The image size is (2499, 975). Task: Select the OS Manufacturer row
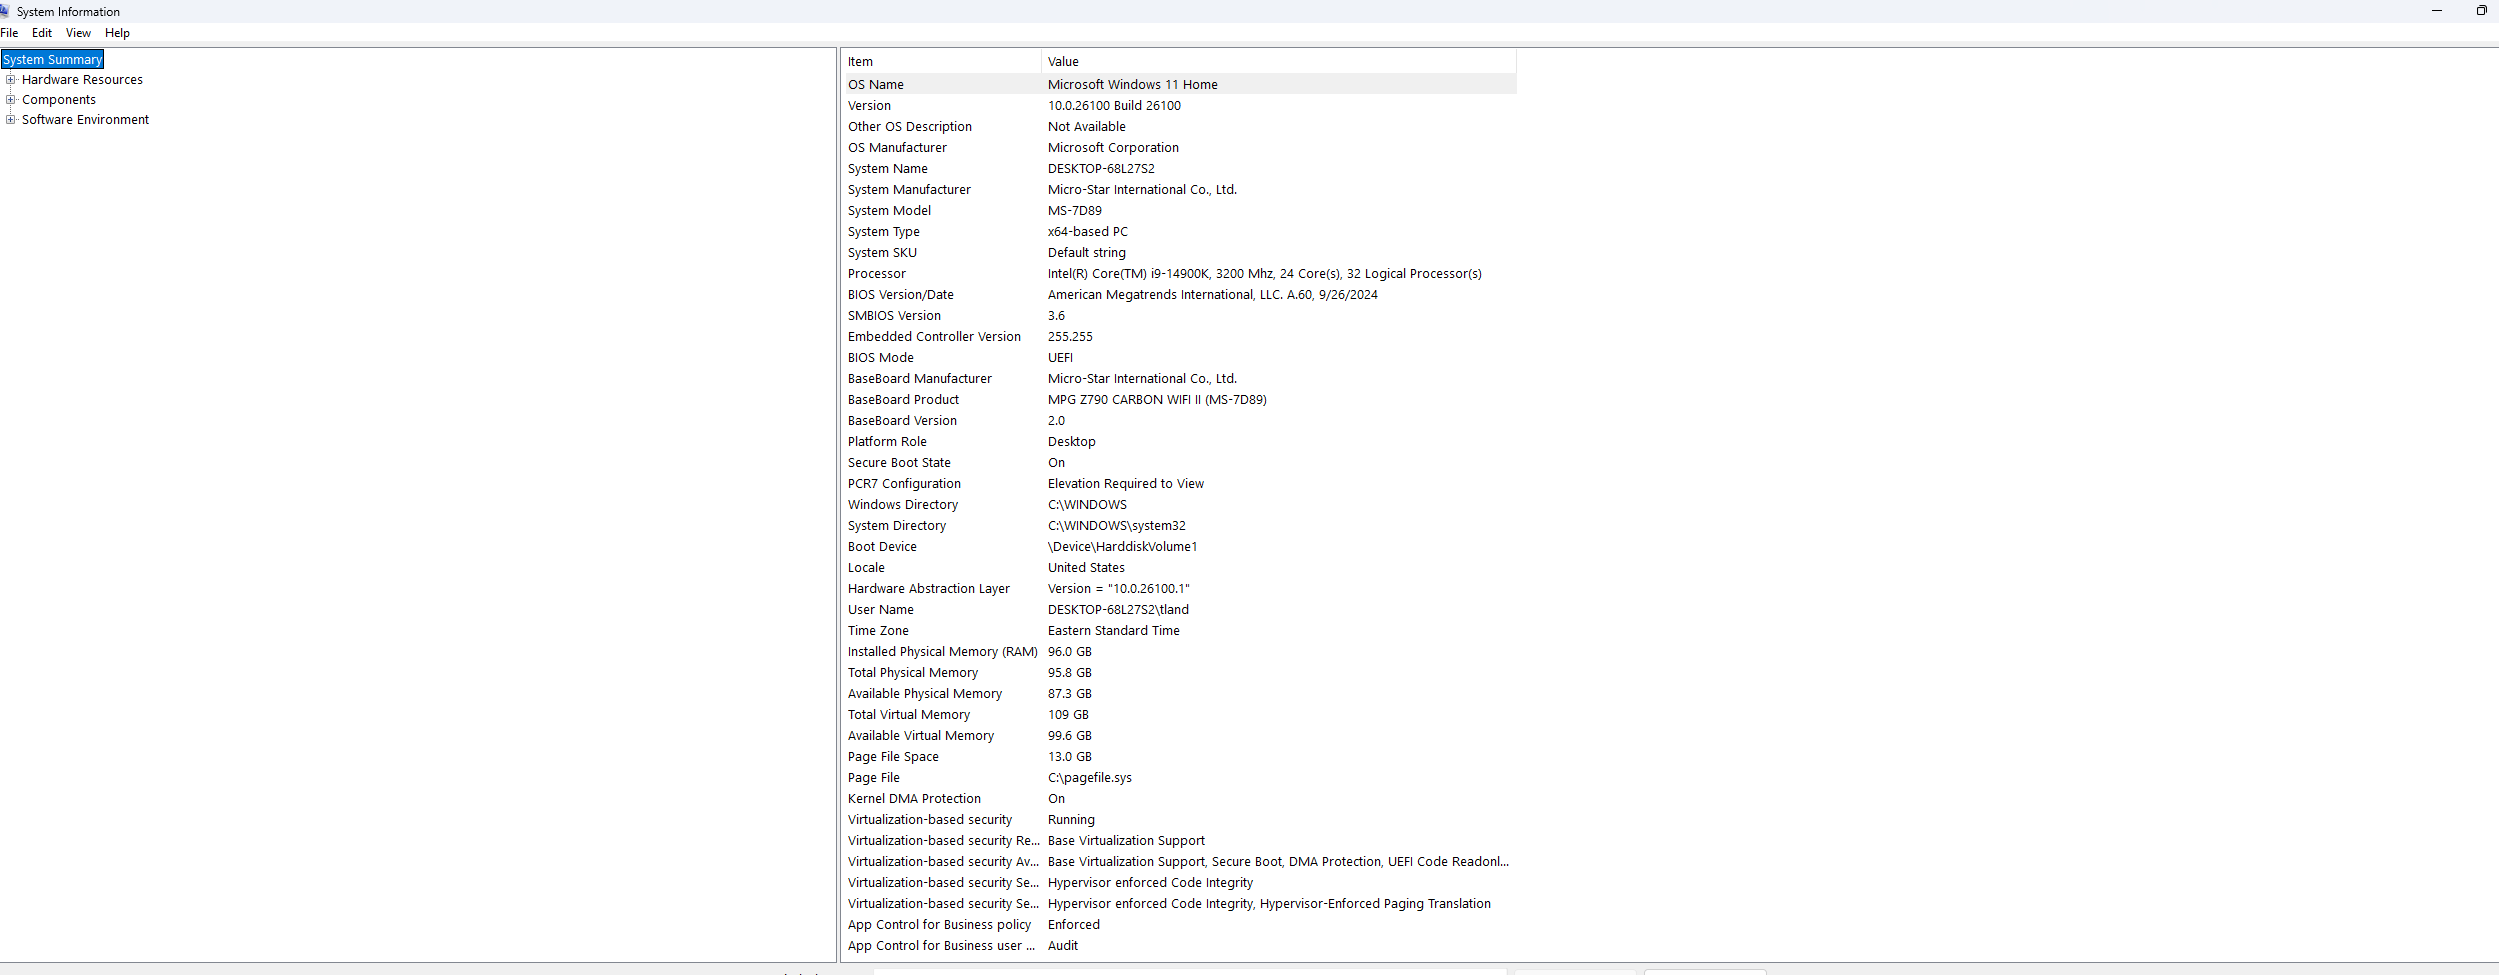[1180, 148]
